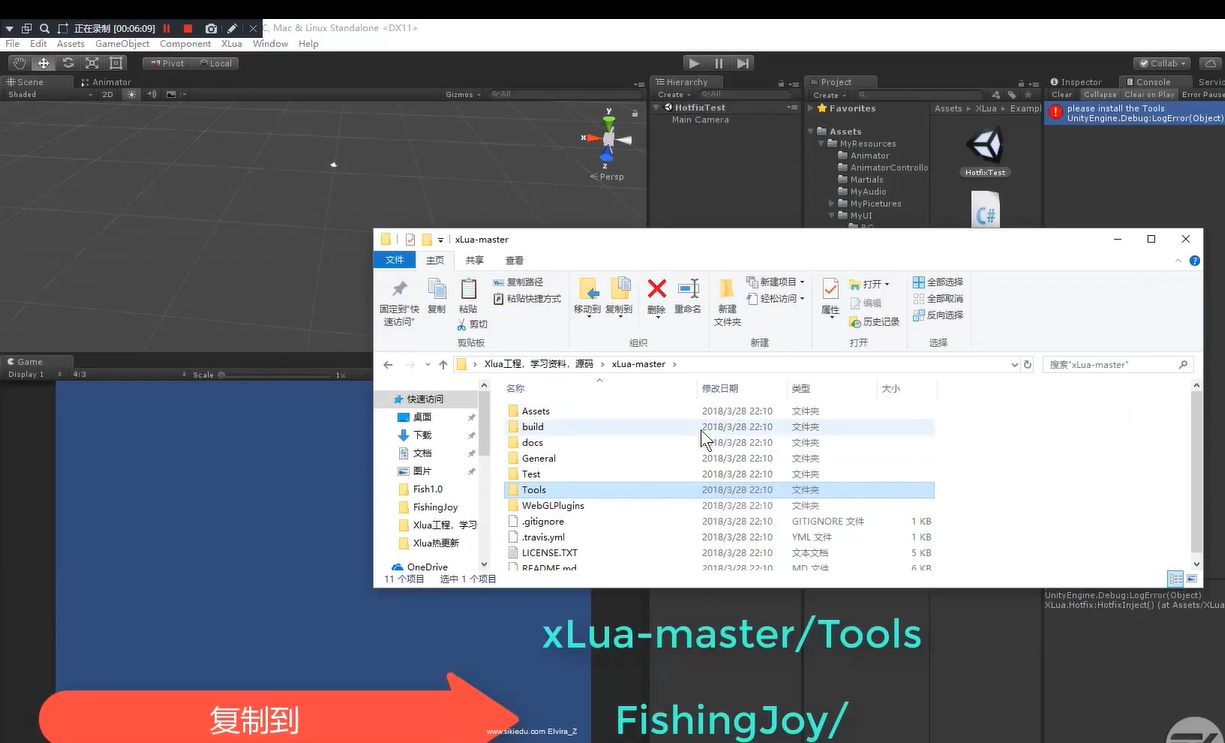Click the Explorer Back navigation arrow
This screenshot has width=1225, height=743.
[x=388, y=365]
